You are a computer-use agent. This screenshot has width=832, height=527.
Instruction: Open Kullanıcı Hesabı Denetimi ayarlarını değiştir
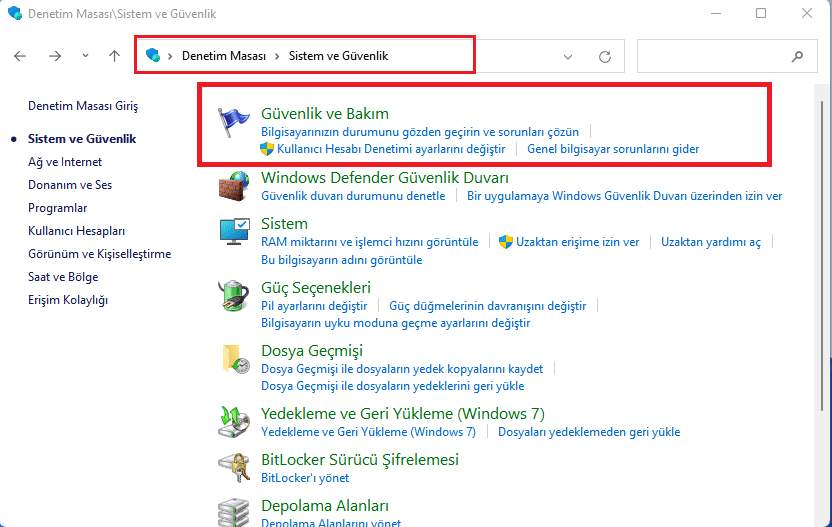click(x=391, y=149)
